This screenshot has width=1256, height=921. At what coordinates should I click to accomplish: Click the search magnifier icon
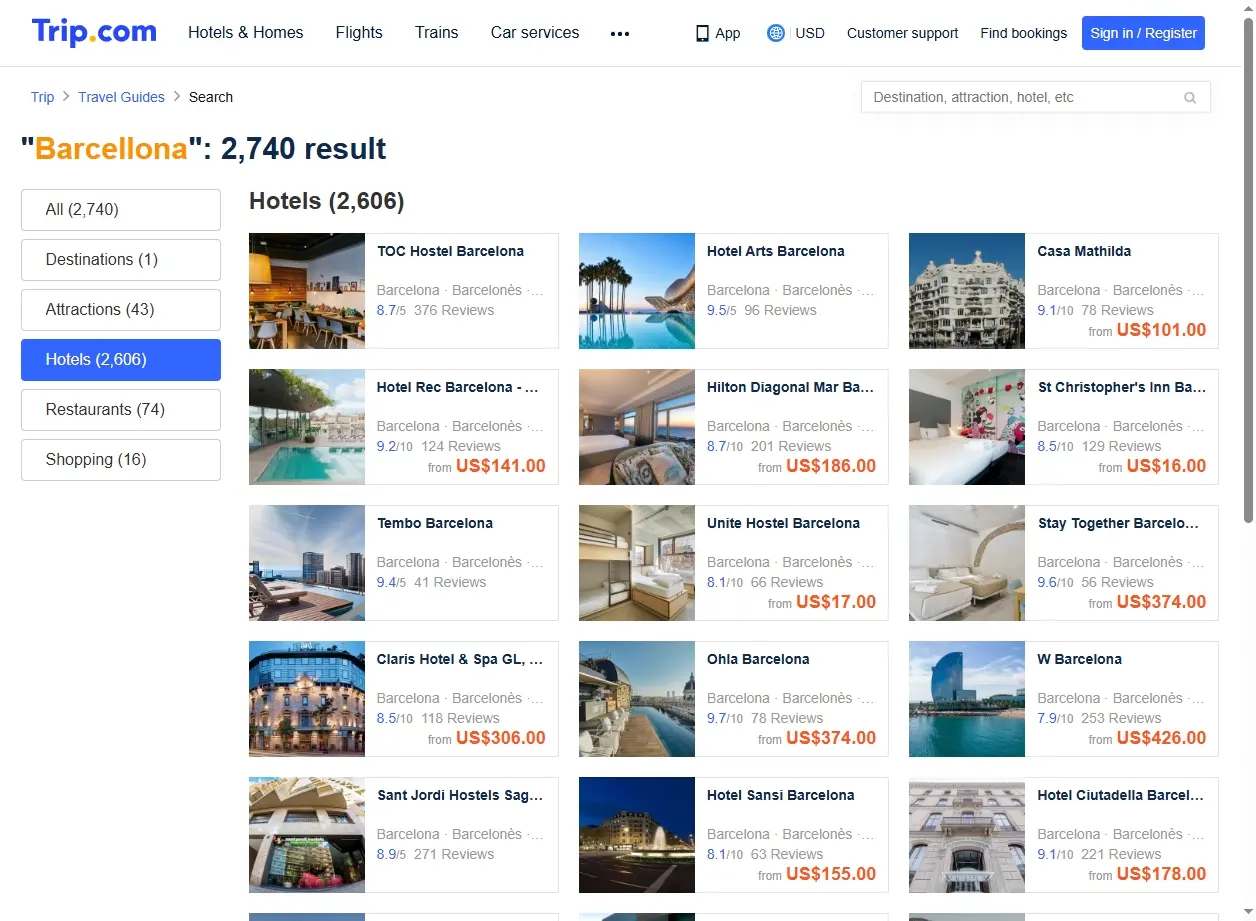point(1190,97)
